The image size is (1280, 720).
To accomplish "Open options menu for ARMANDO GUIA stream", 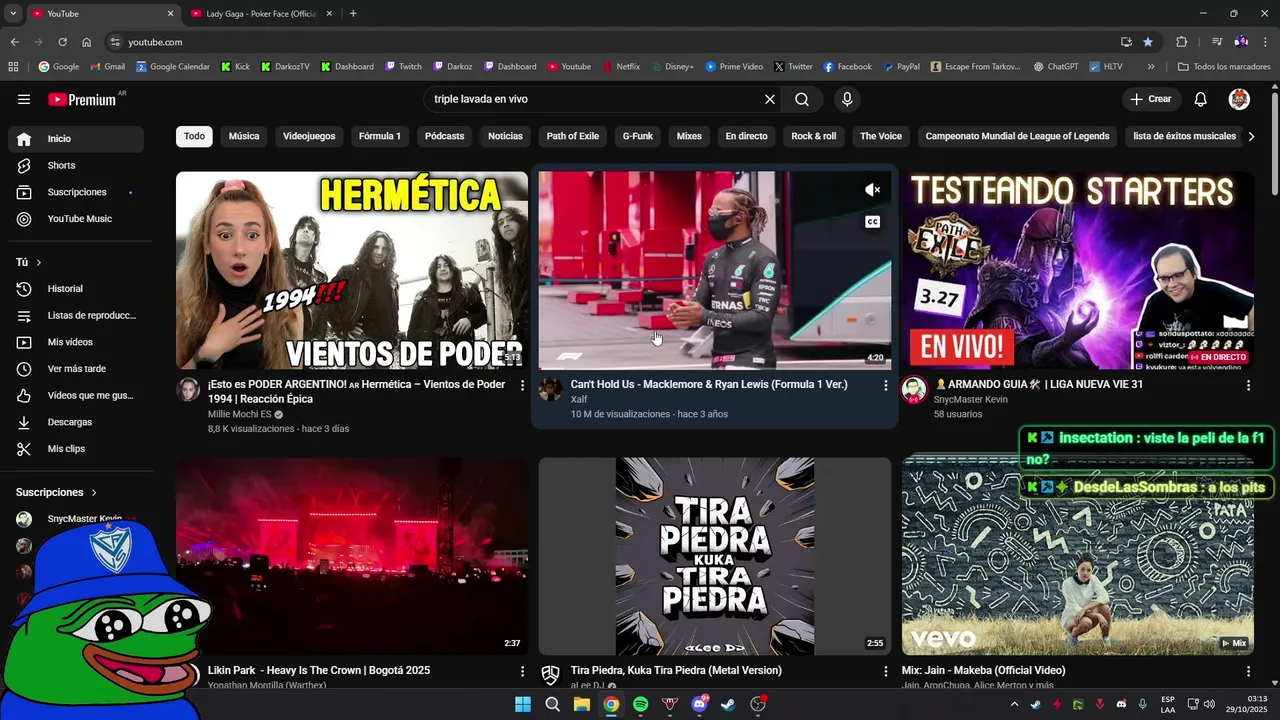I will tap(1248, 385).
